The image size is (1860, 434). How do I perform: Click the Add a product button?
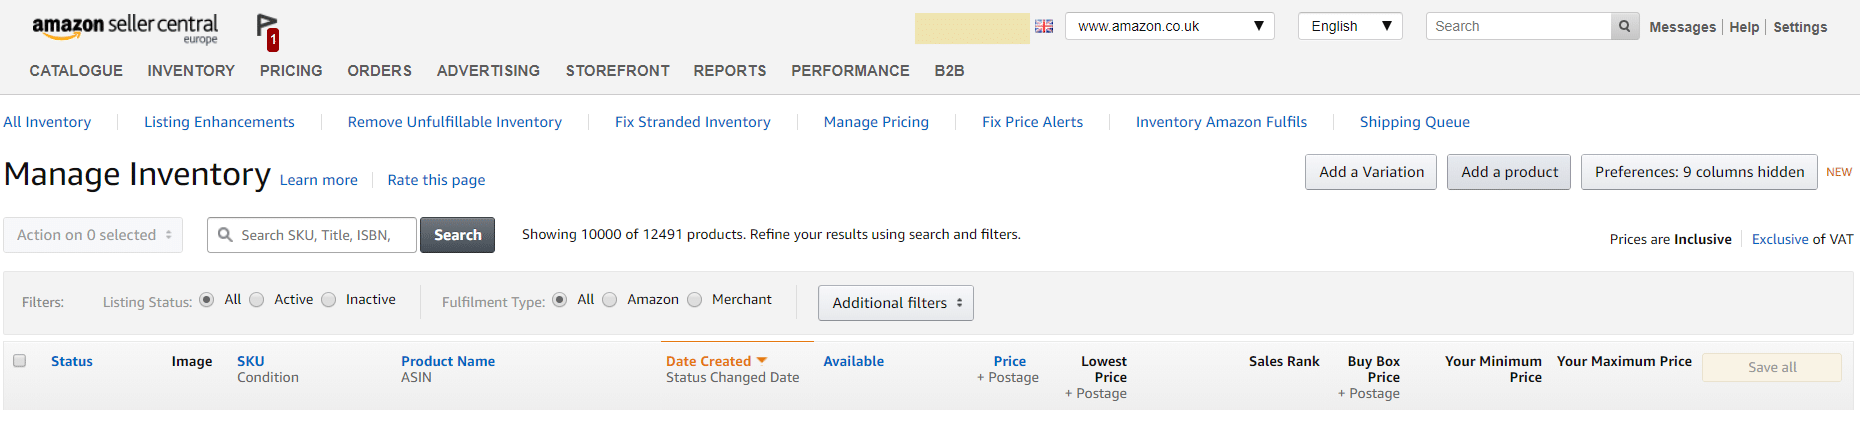point(1509,172)
